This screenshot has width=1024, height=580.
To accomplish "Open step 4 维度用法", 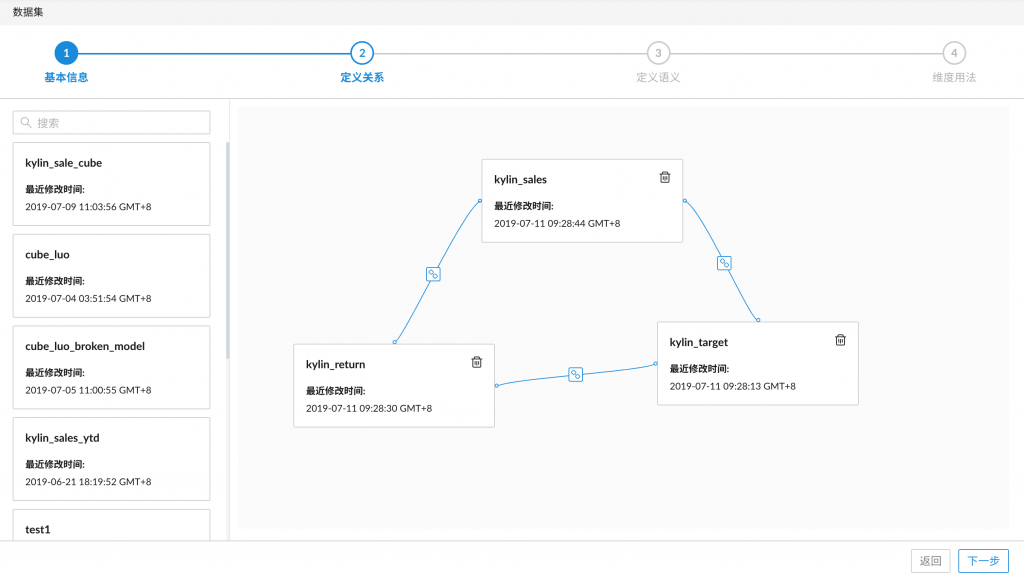I will pyautogui.click(x=954, y=53).
